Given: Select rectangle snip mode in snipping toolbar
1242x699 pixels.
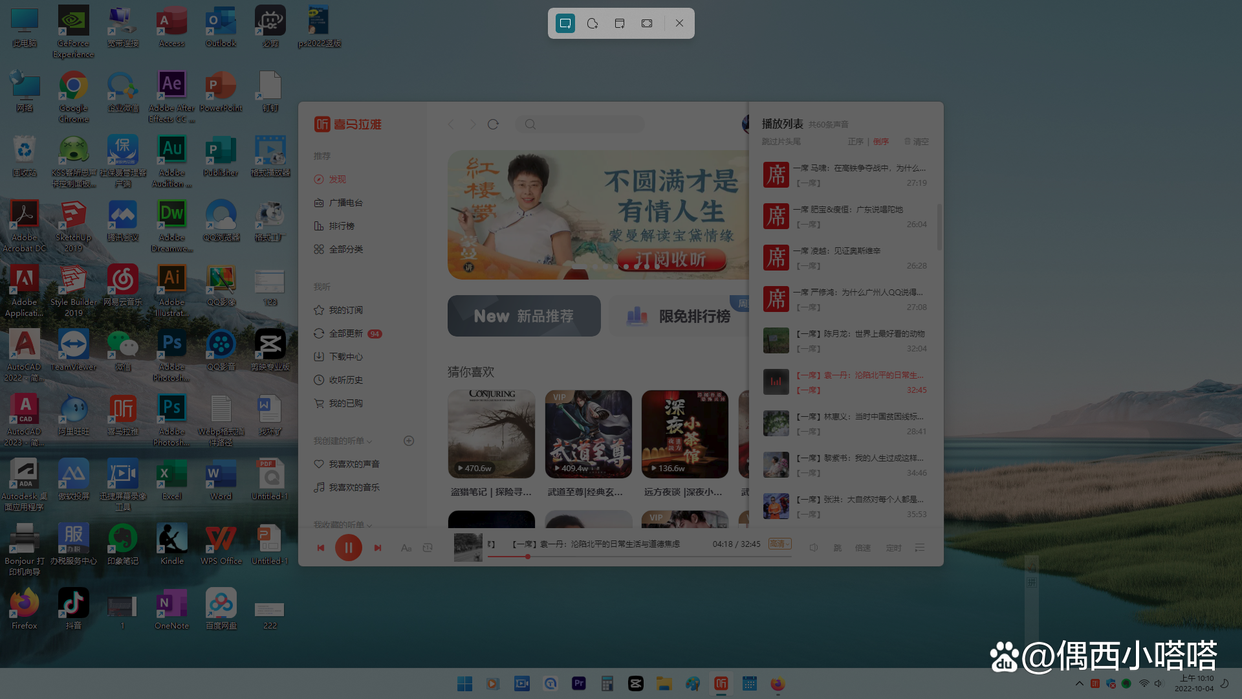Looking at the screenshot, I should coord(565,23).
